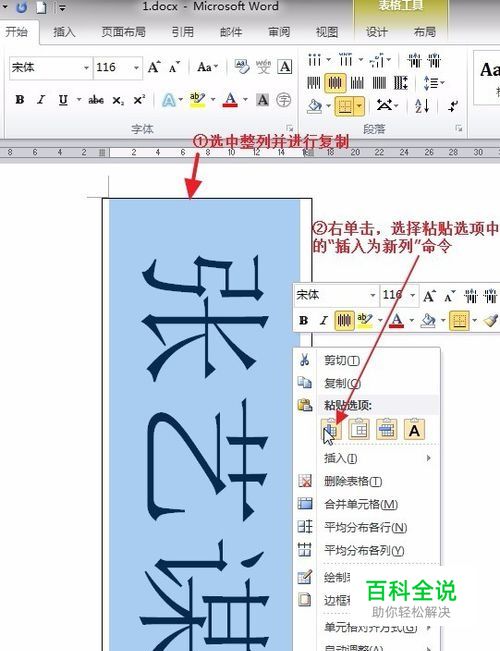Toggle Subscript x₂ formatting

(118, 100)
